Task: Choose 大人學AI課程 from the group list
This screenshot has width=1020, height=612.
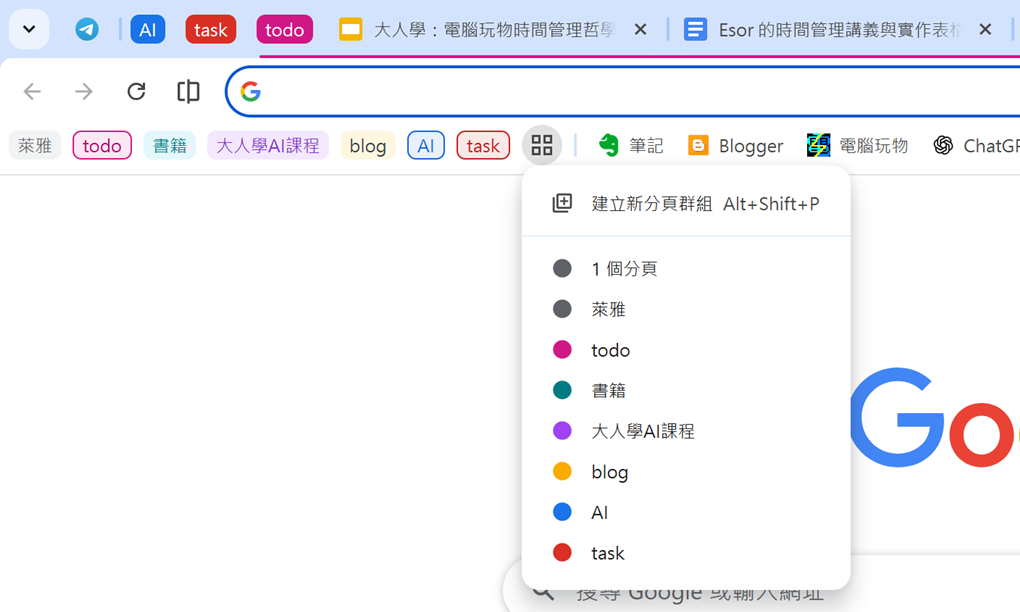Action: pyautogui.click(x=642, y=431)
